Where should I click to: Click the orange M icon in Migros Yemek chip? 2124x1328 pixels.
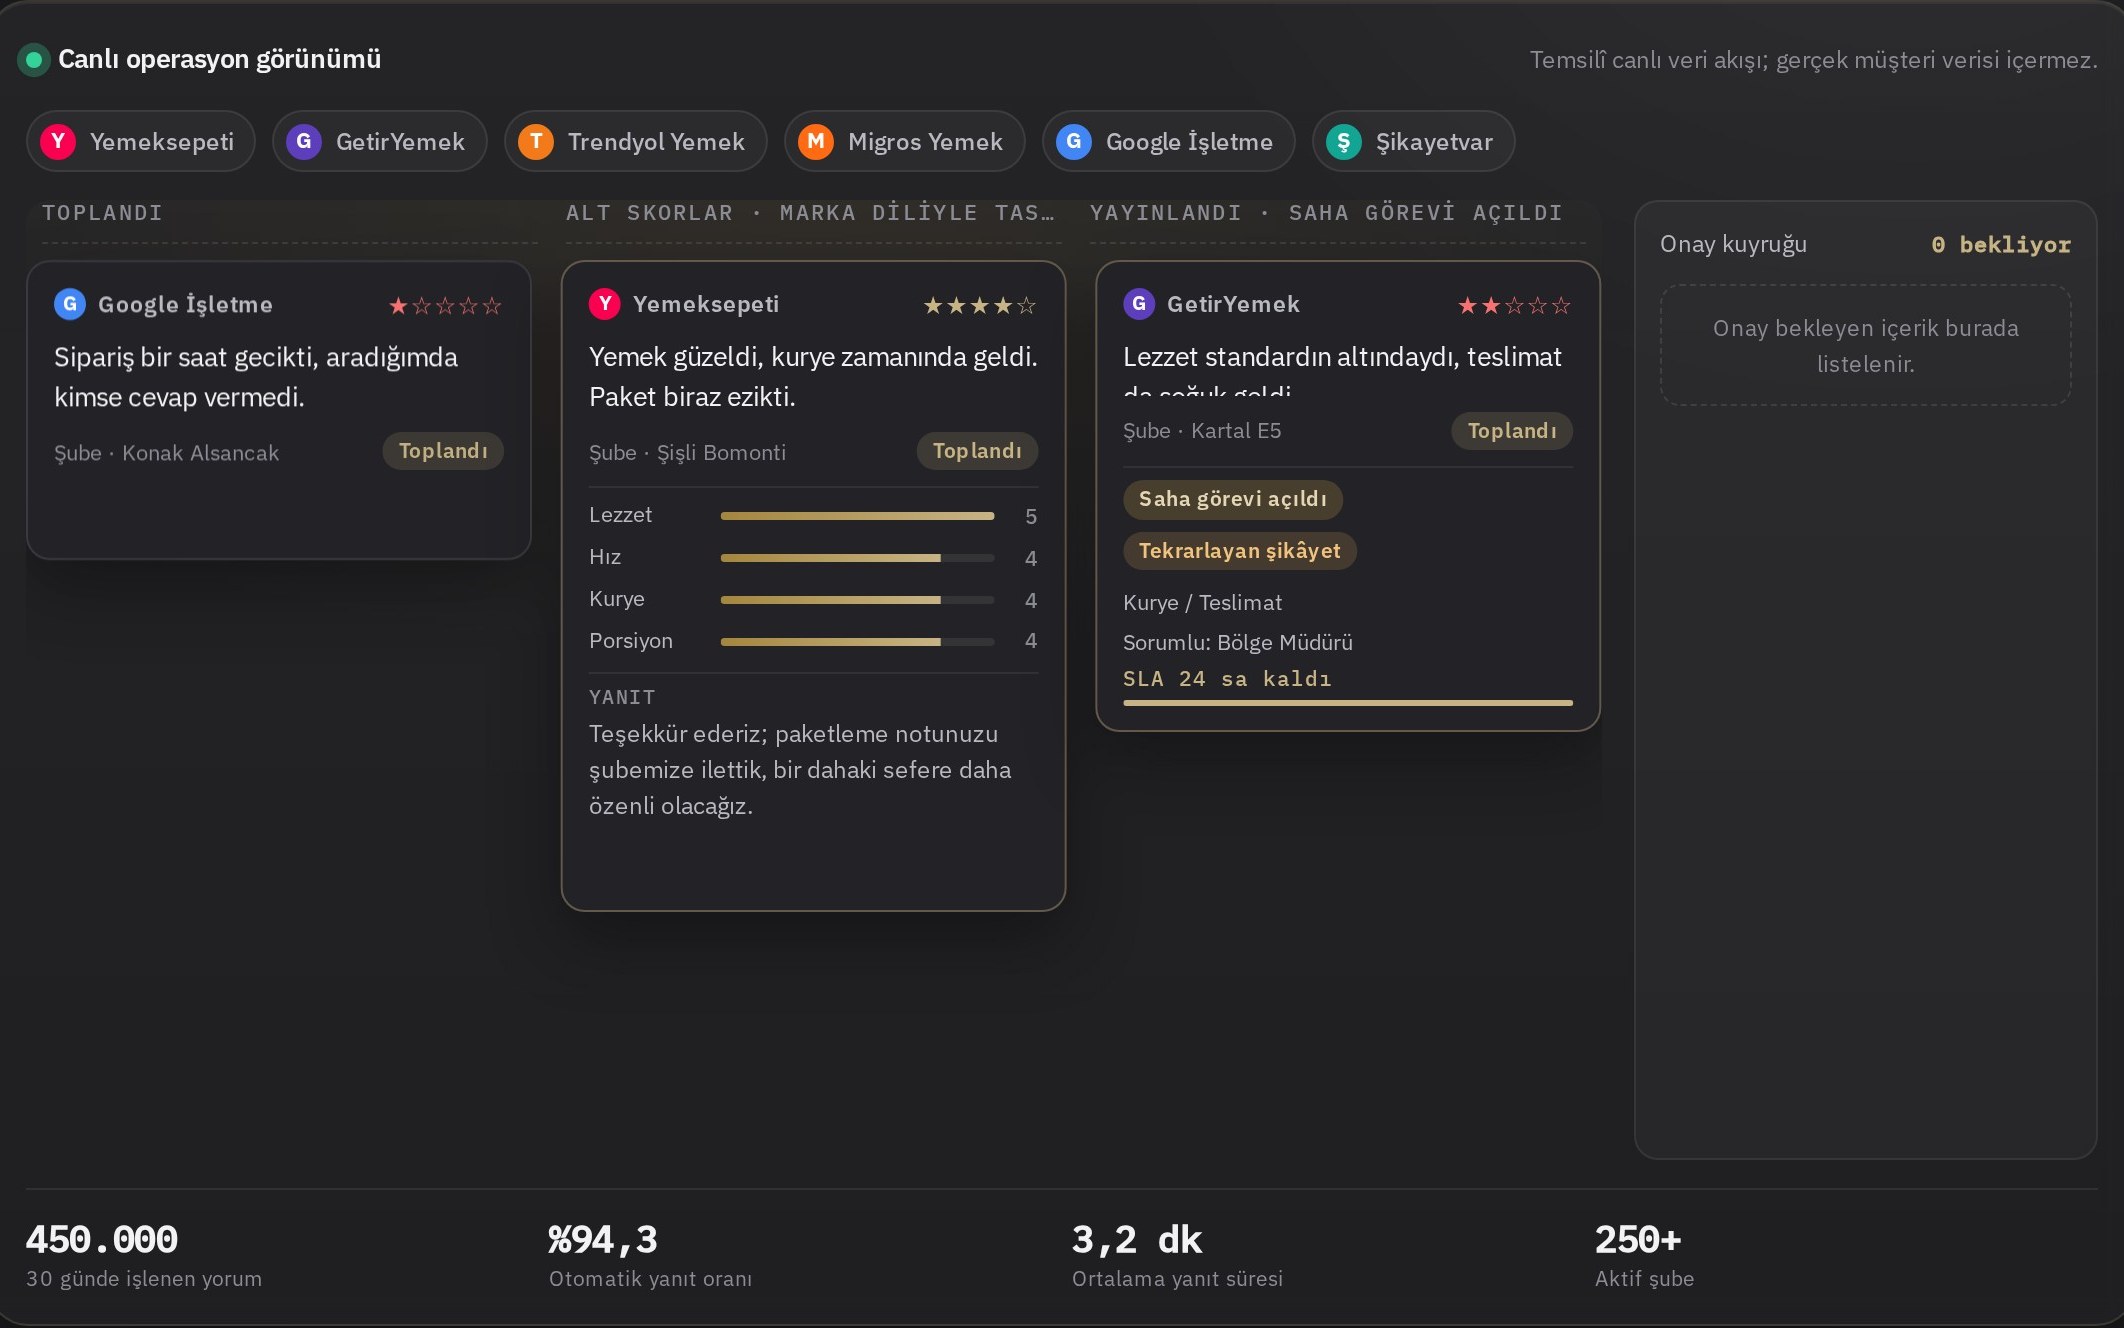pyautogui.click(x=816, y=141)
